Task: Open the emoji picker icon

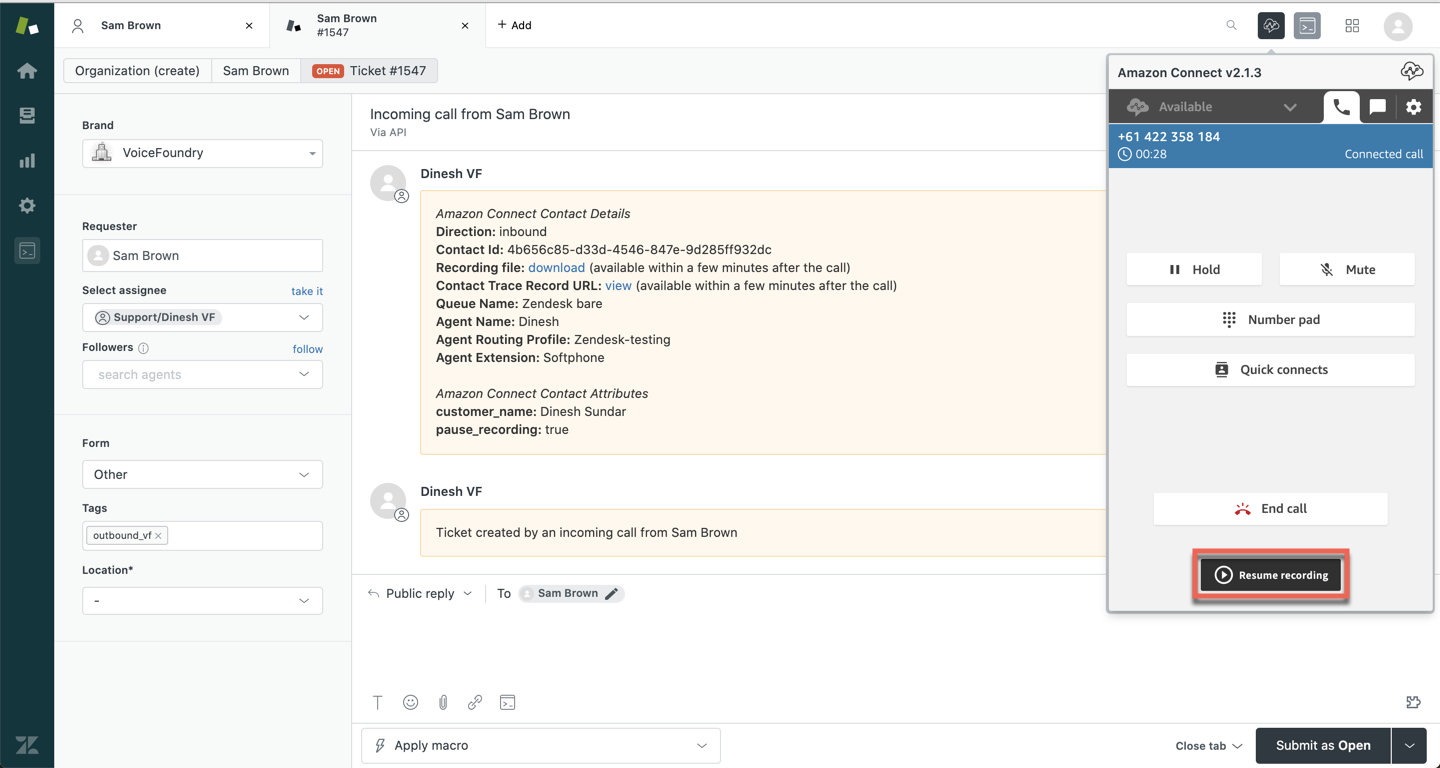Action: [x=410, y=703]
